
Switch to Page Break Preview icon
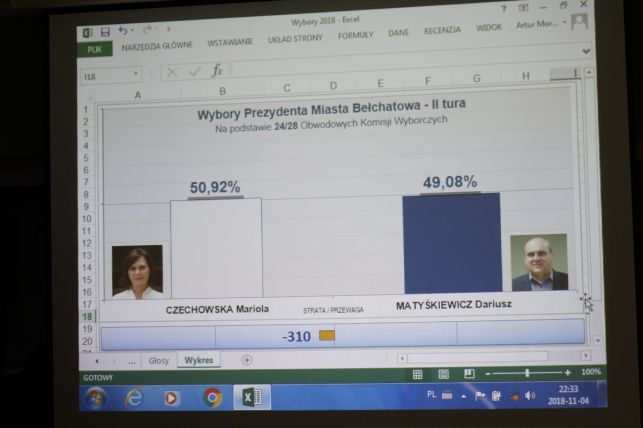tap(468, 374)
